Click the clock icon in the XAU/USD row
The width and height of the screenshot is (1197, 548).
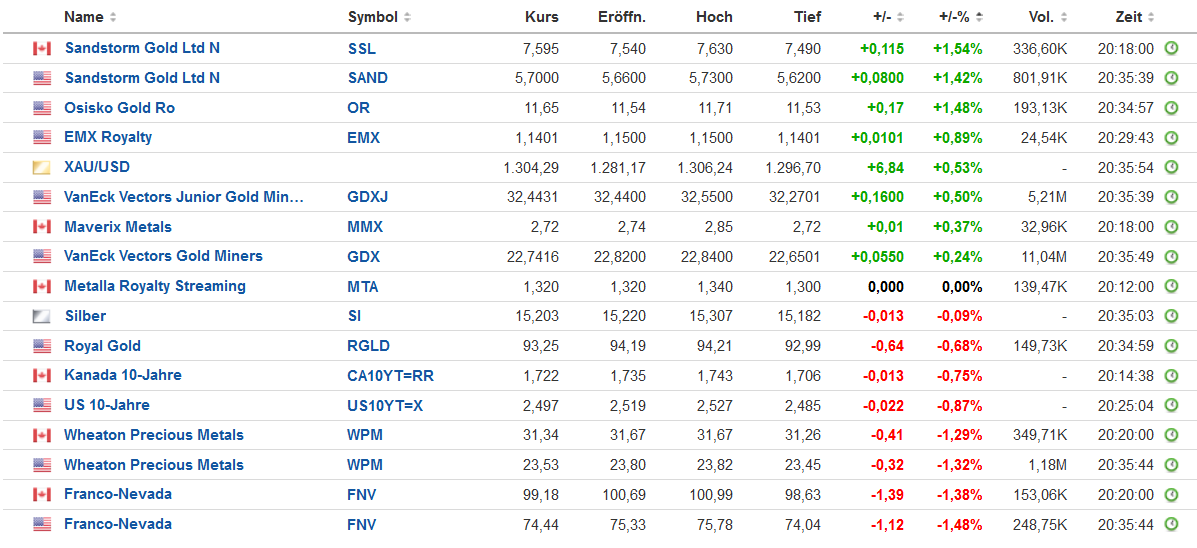[1172, 167]
